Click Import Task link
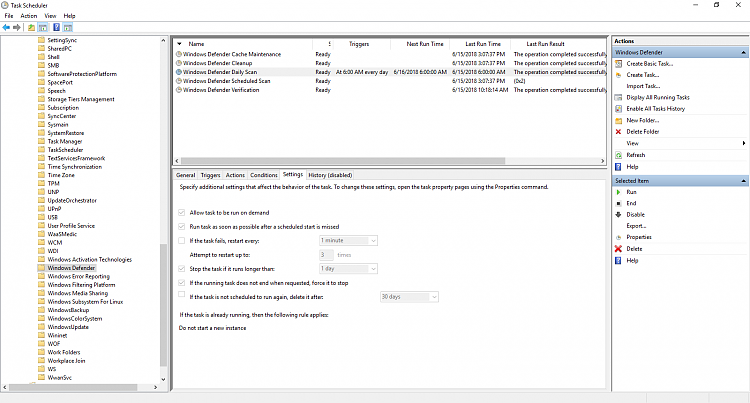The image size is (750, 403). coord(643,86)
